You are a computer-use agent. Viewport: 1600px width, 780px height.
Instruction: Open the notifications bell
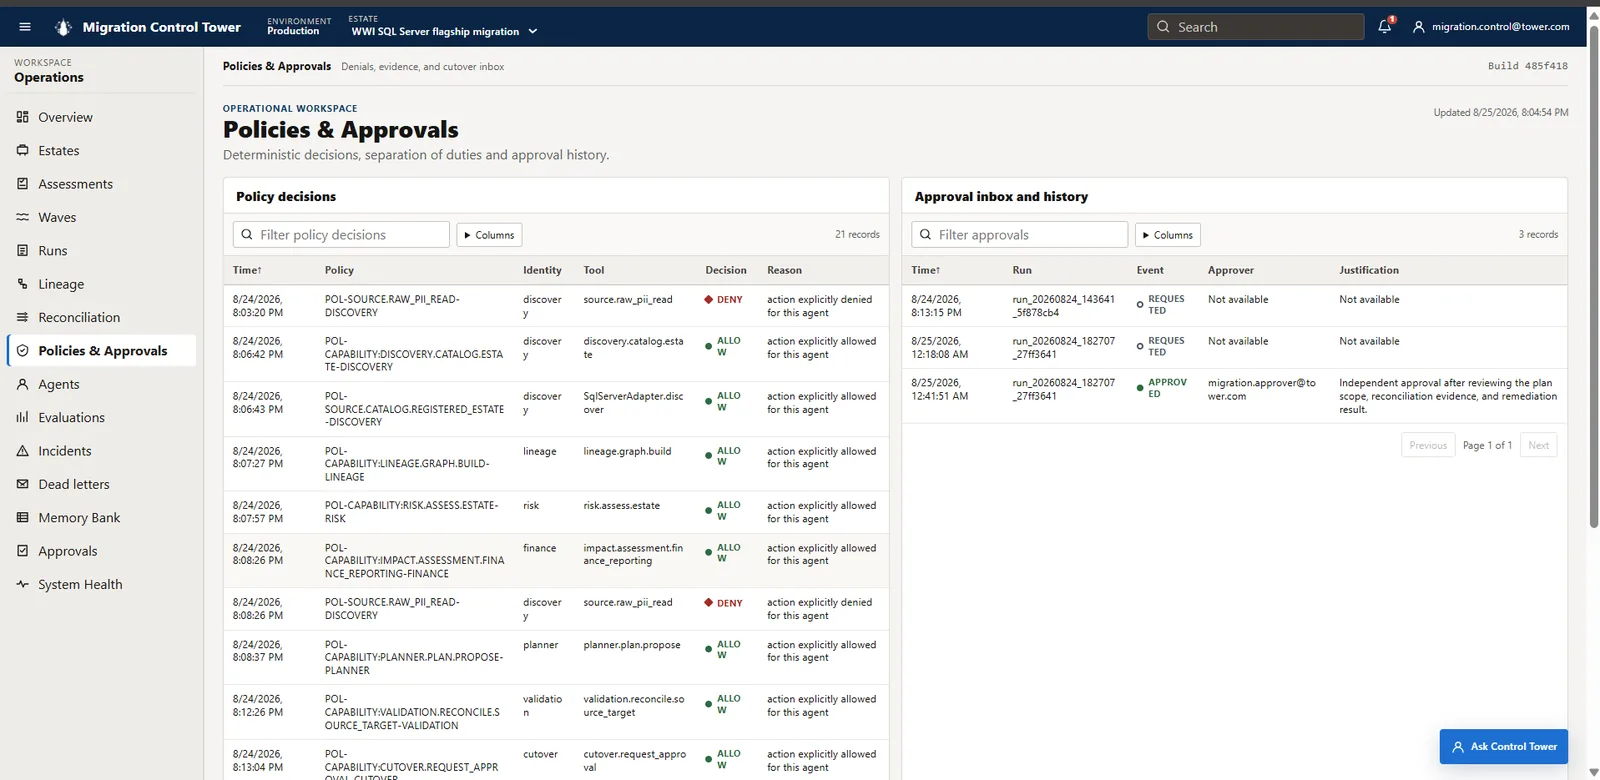[x=1385, y=27]
